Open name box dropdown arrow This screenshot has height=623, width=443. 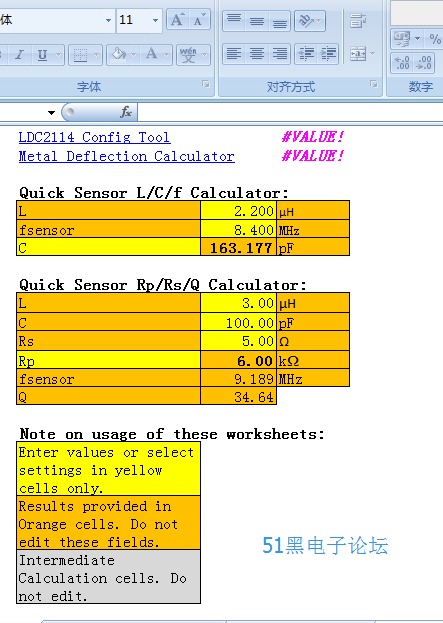click(51, 113)
